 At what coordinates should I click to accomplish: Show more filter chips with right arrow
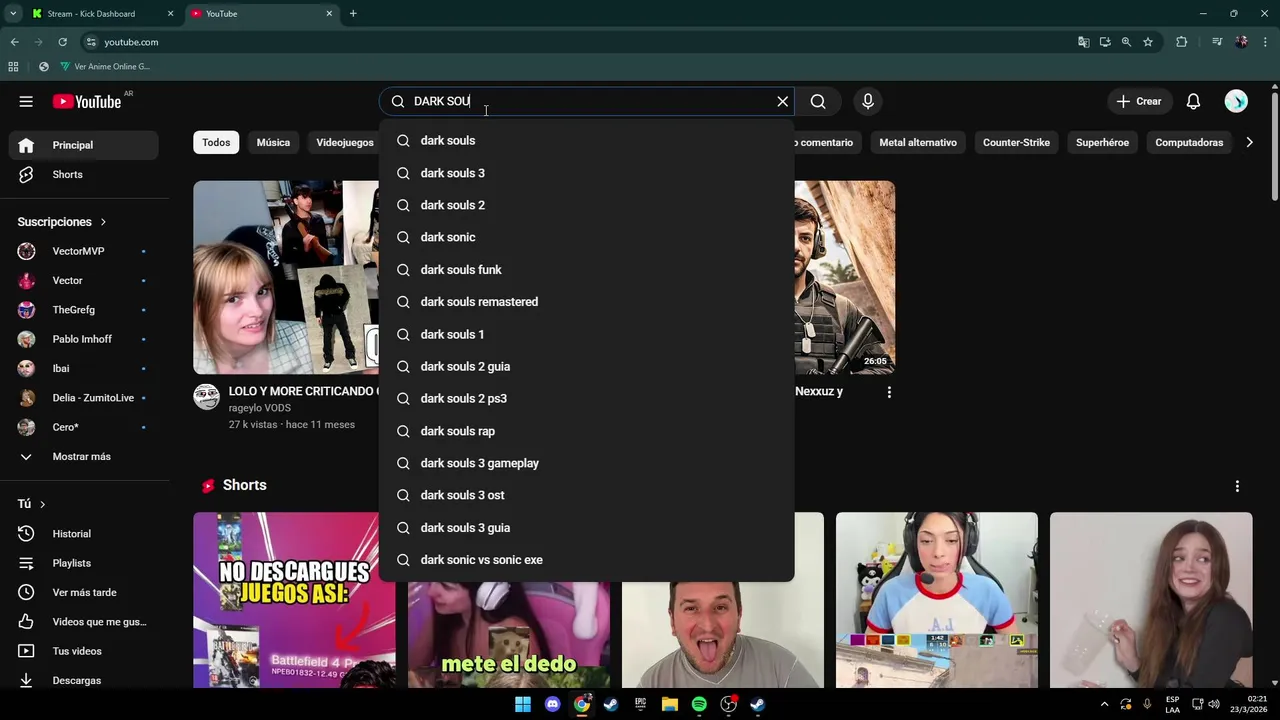tap(1249, 142)
